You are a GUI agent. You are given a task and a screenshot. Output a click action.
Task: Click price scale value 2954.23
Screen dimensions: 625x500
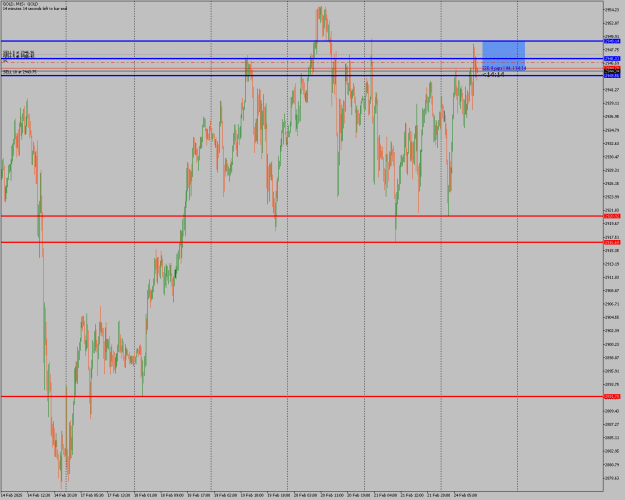click(x=612, y=10)
